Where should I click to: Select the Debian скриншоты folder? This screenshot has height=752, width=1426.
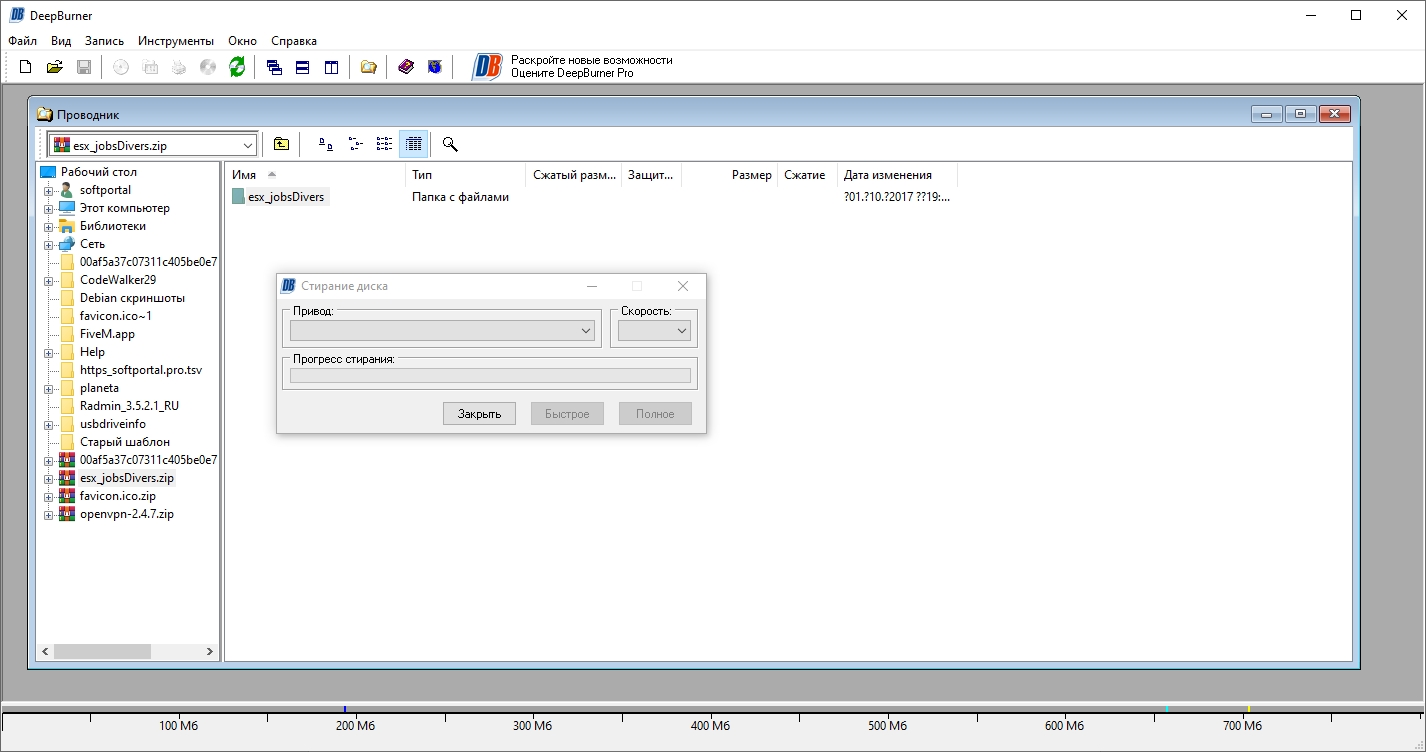pos(132,298)
